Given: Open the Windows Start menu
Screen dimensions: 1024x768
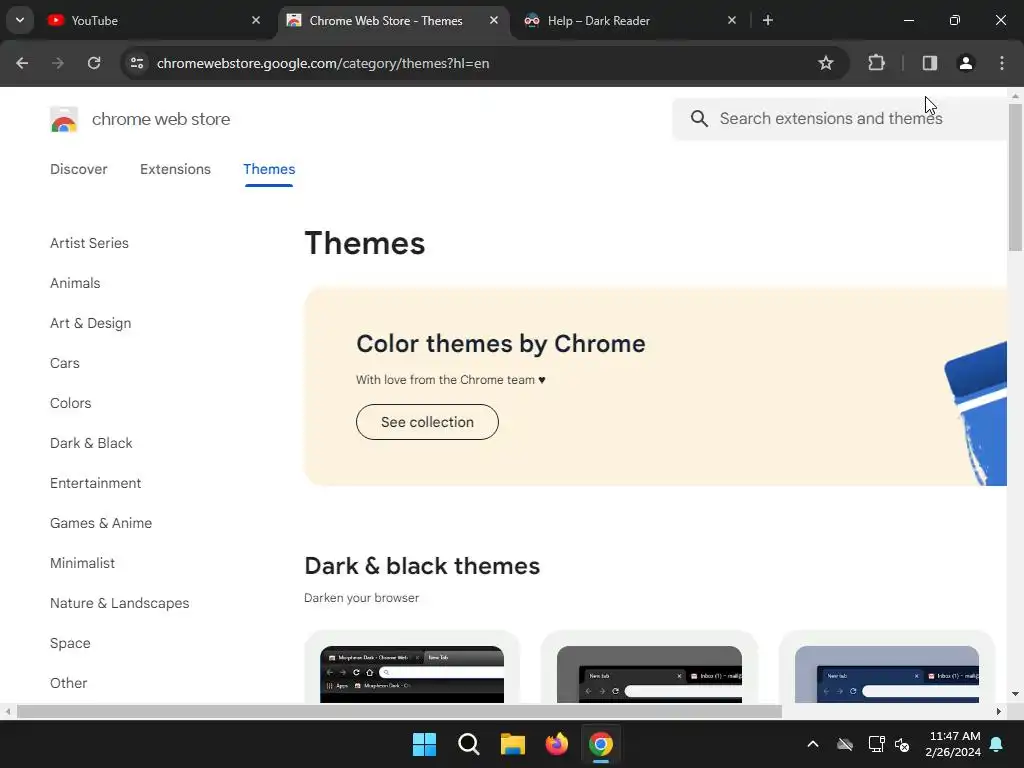Looking at the screenshot, I should [x=424, y=744].
